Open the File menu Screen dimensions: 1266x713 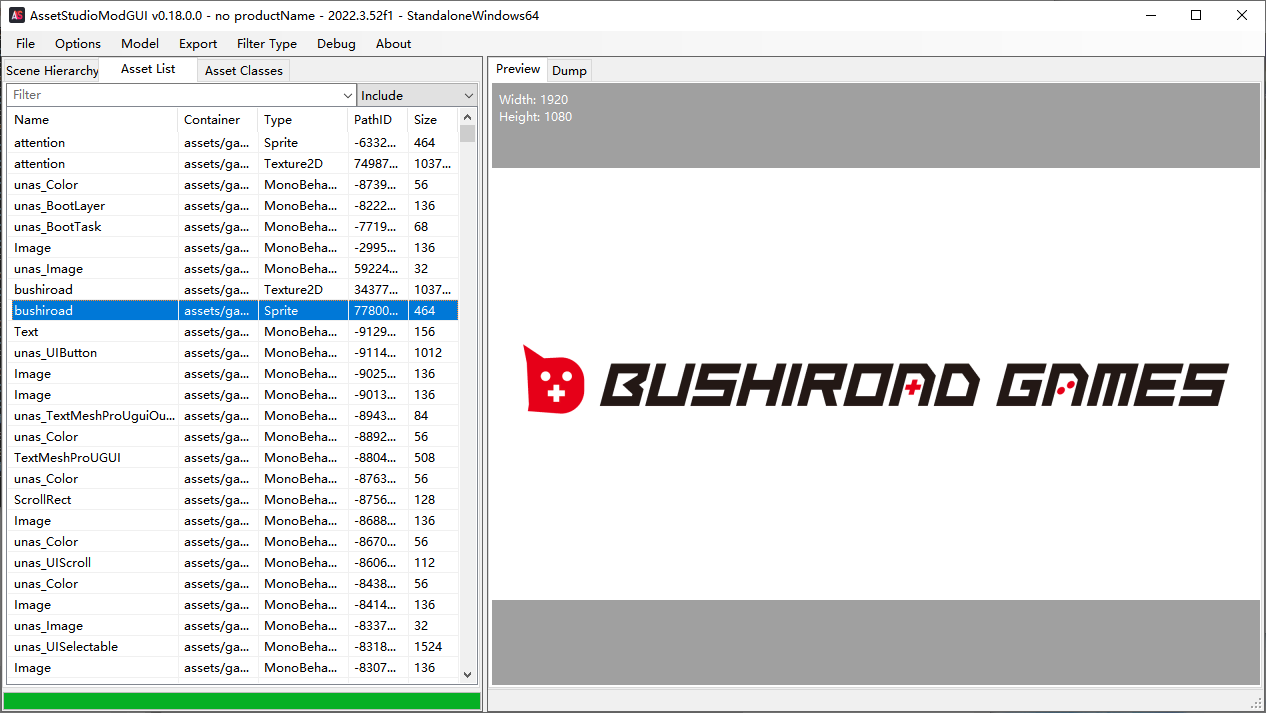click(25, 43)
